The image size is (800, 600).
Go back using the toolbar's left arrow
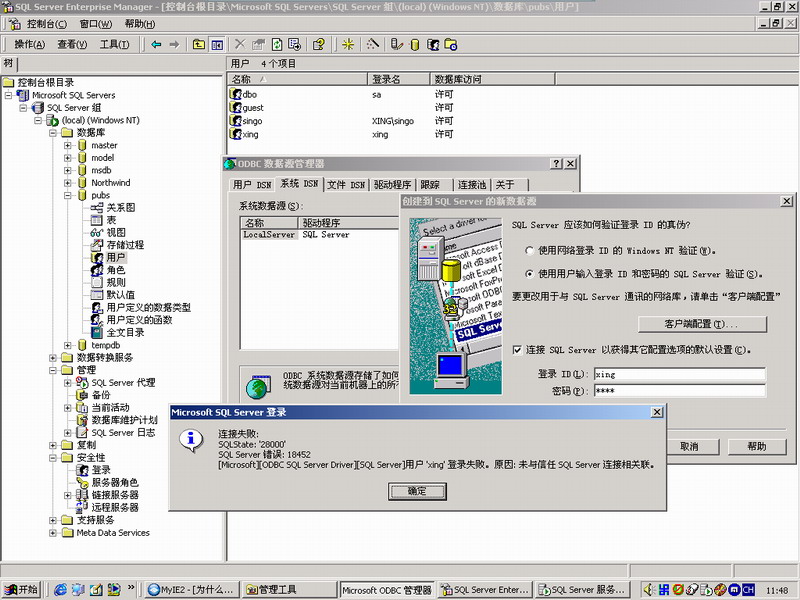[156, 45]
